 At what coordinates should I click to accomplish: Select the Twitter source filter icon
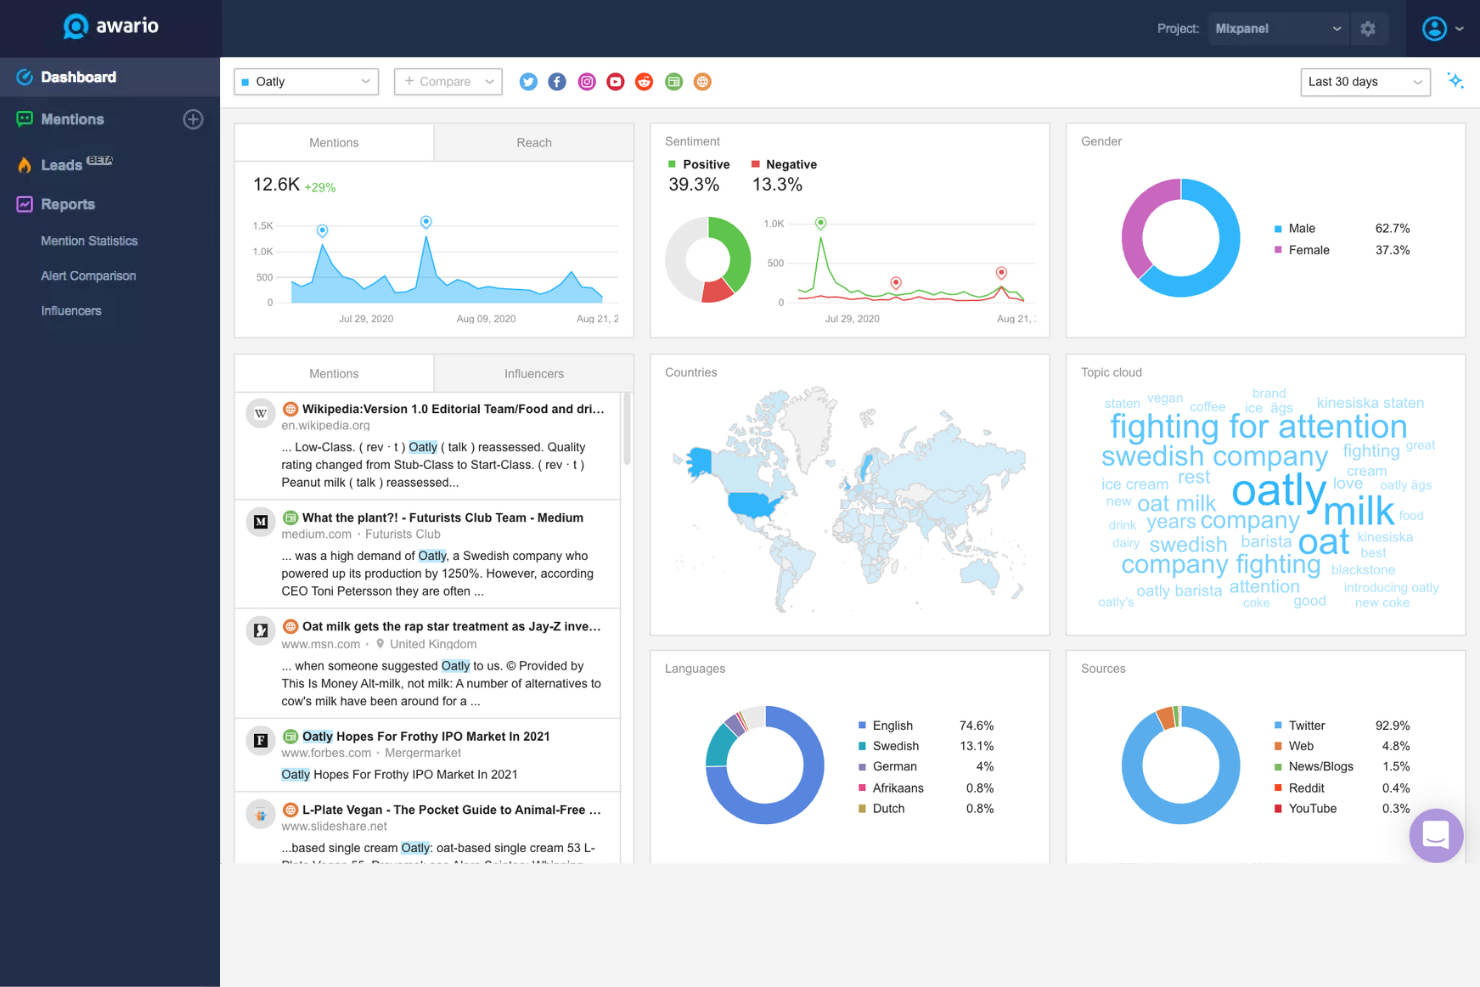point(528,81)
